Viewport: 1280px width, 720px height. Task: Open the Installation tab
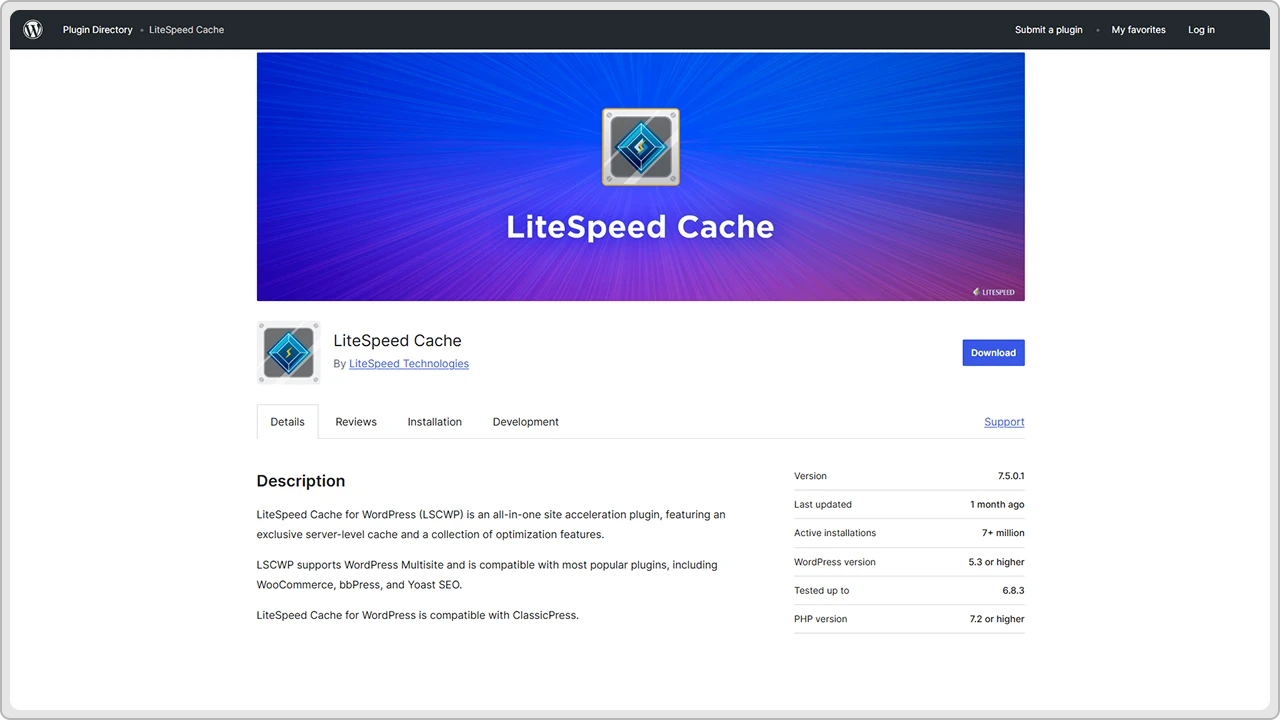434,421
